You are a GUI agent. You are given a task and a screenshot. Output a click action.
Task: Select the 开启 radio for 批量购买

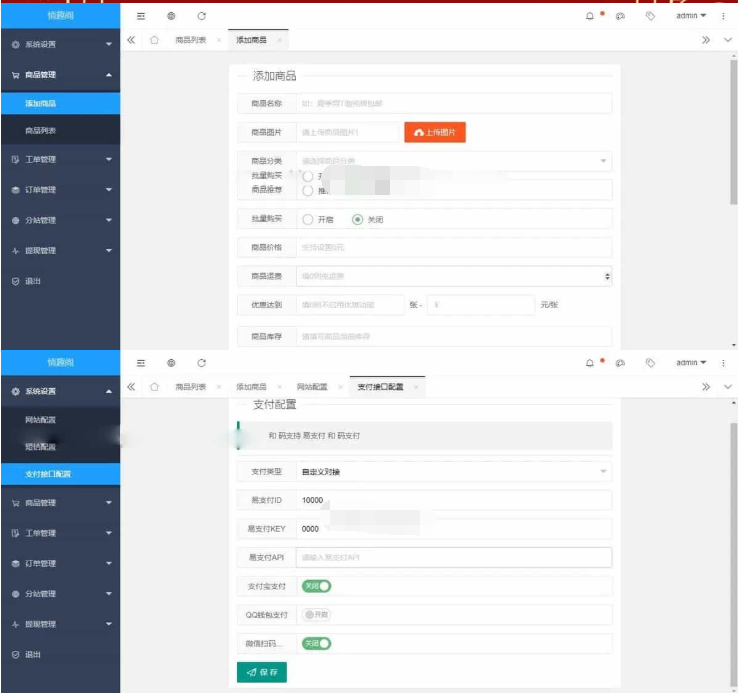308,220
